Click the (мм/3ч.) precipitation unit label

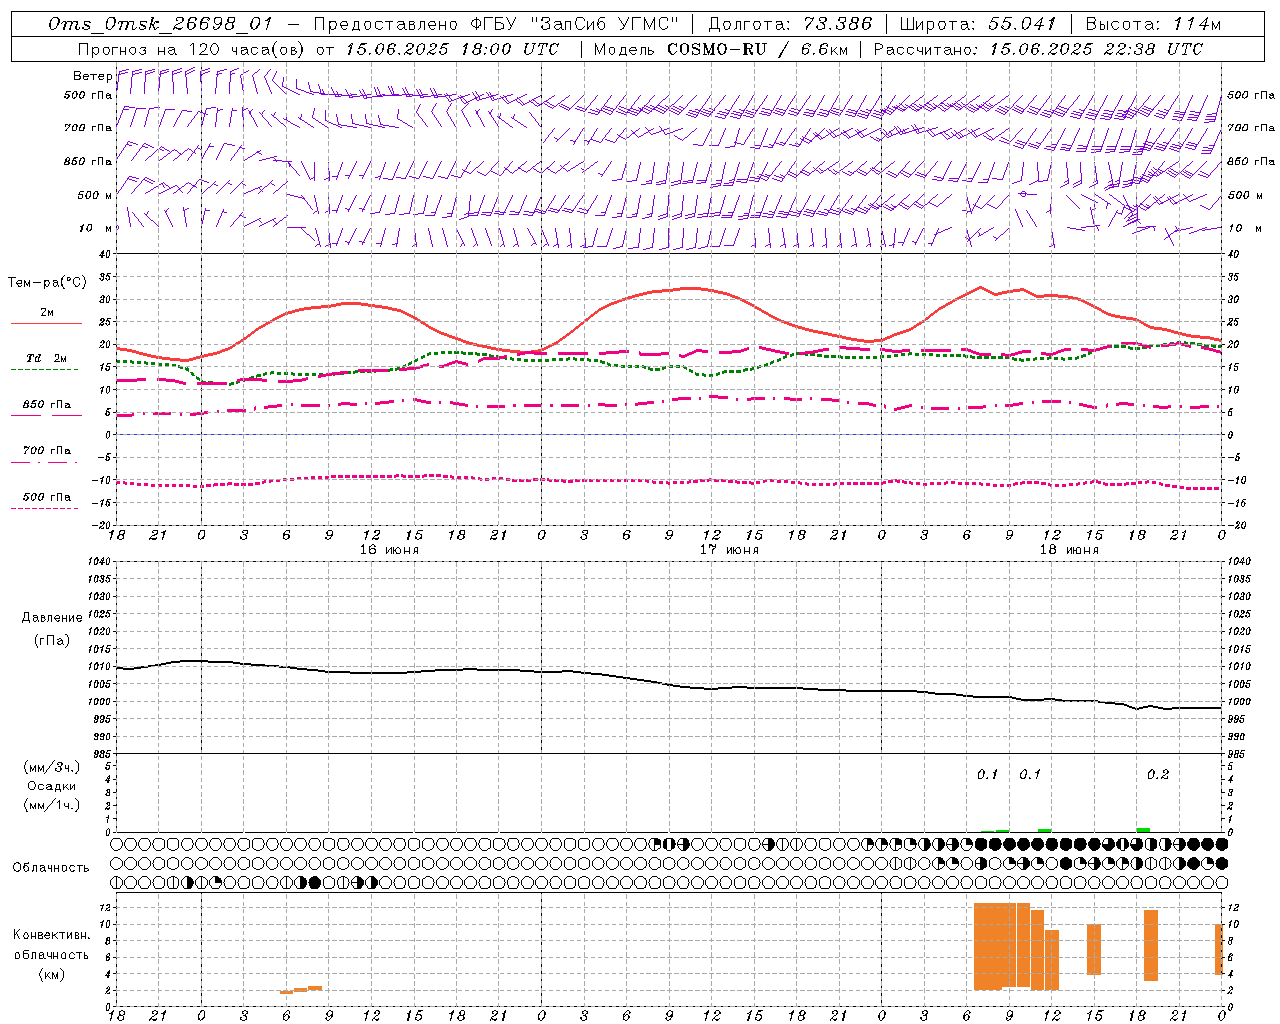click(x=52, y=768)
